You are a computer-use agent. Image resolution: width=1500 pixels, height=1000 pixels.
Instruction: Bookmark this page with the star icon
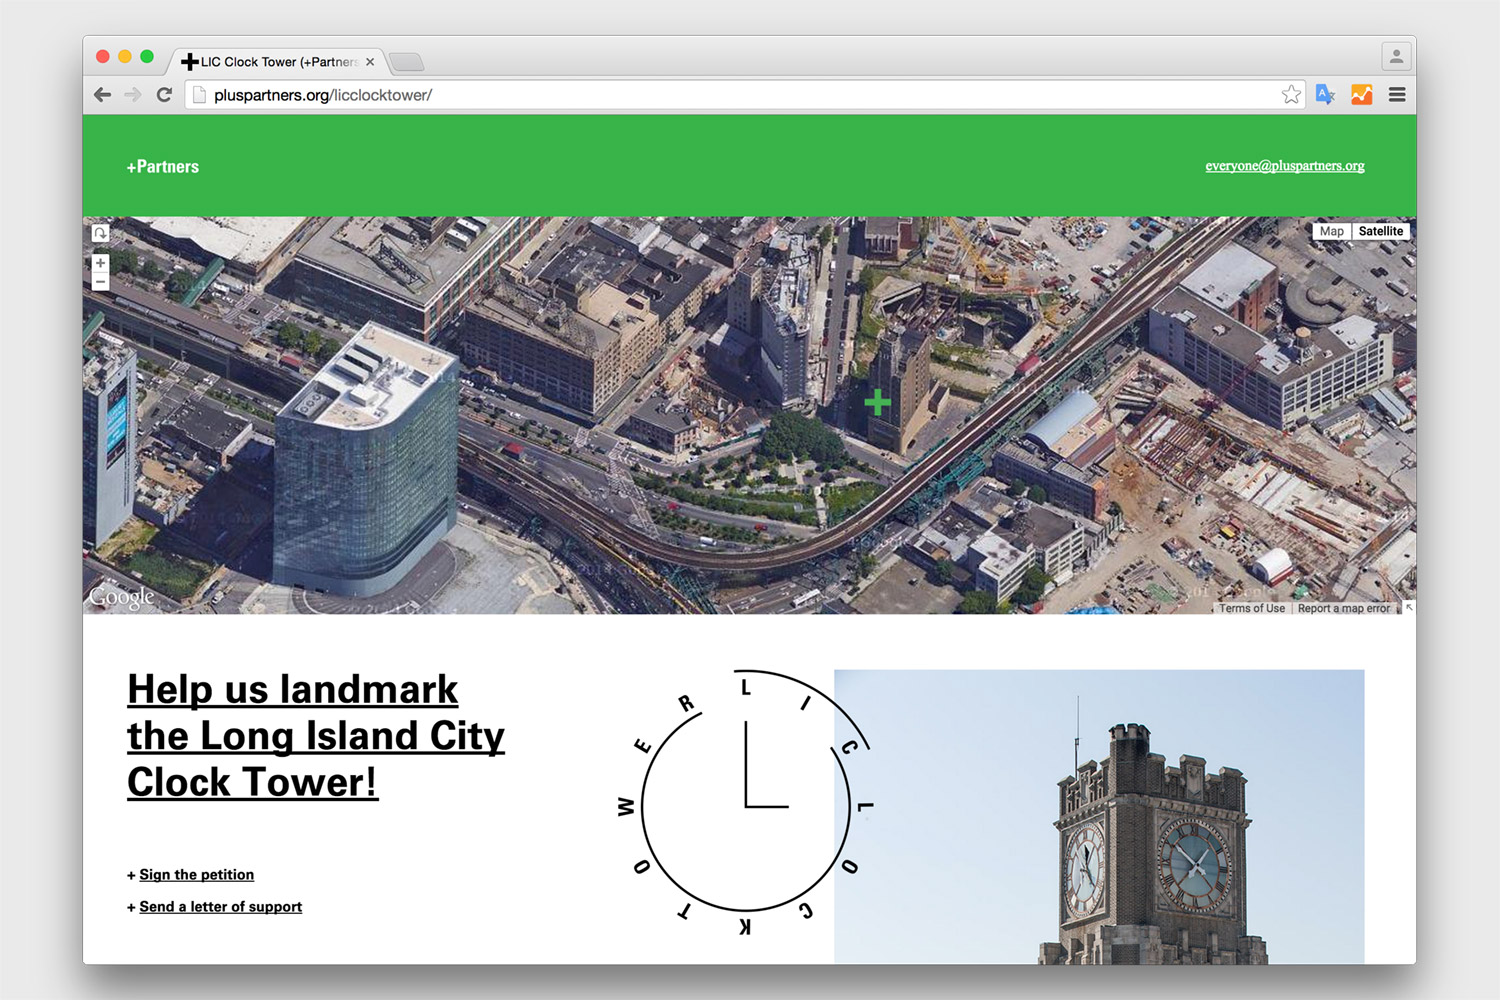(x=1291, y=95)
